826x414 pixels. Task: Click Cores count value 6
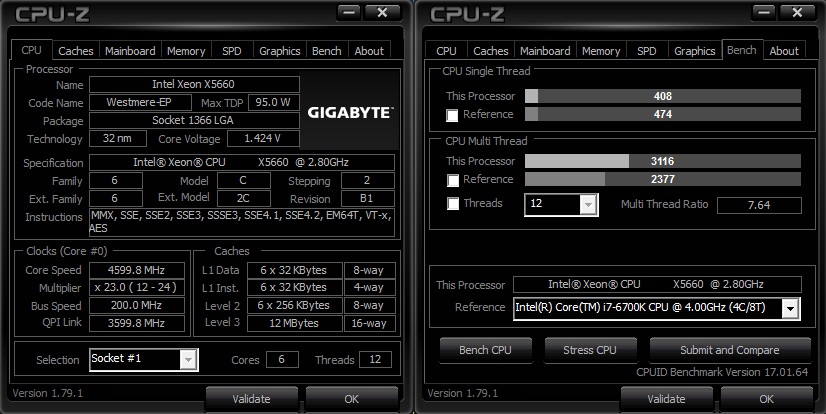coord(282,360)
